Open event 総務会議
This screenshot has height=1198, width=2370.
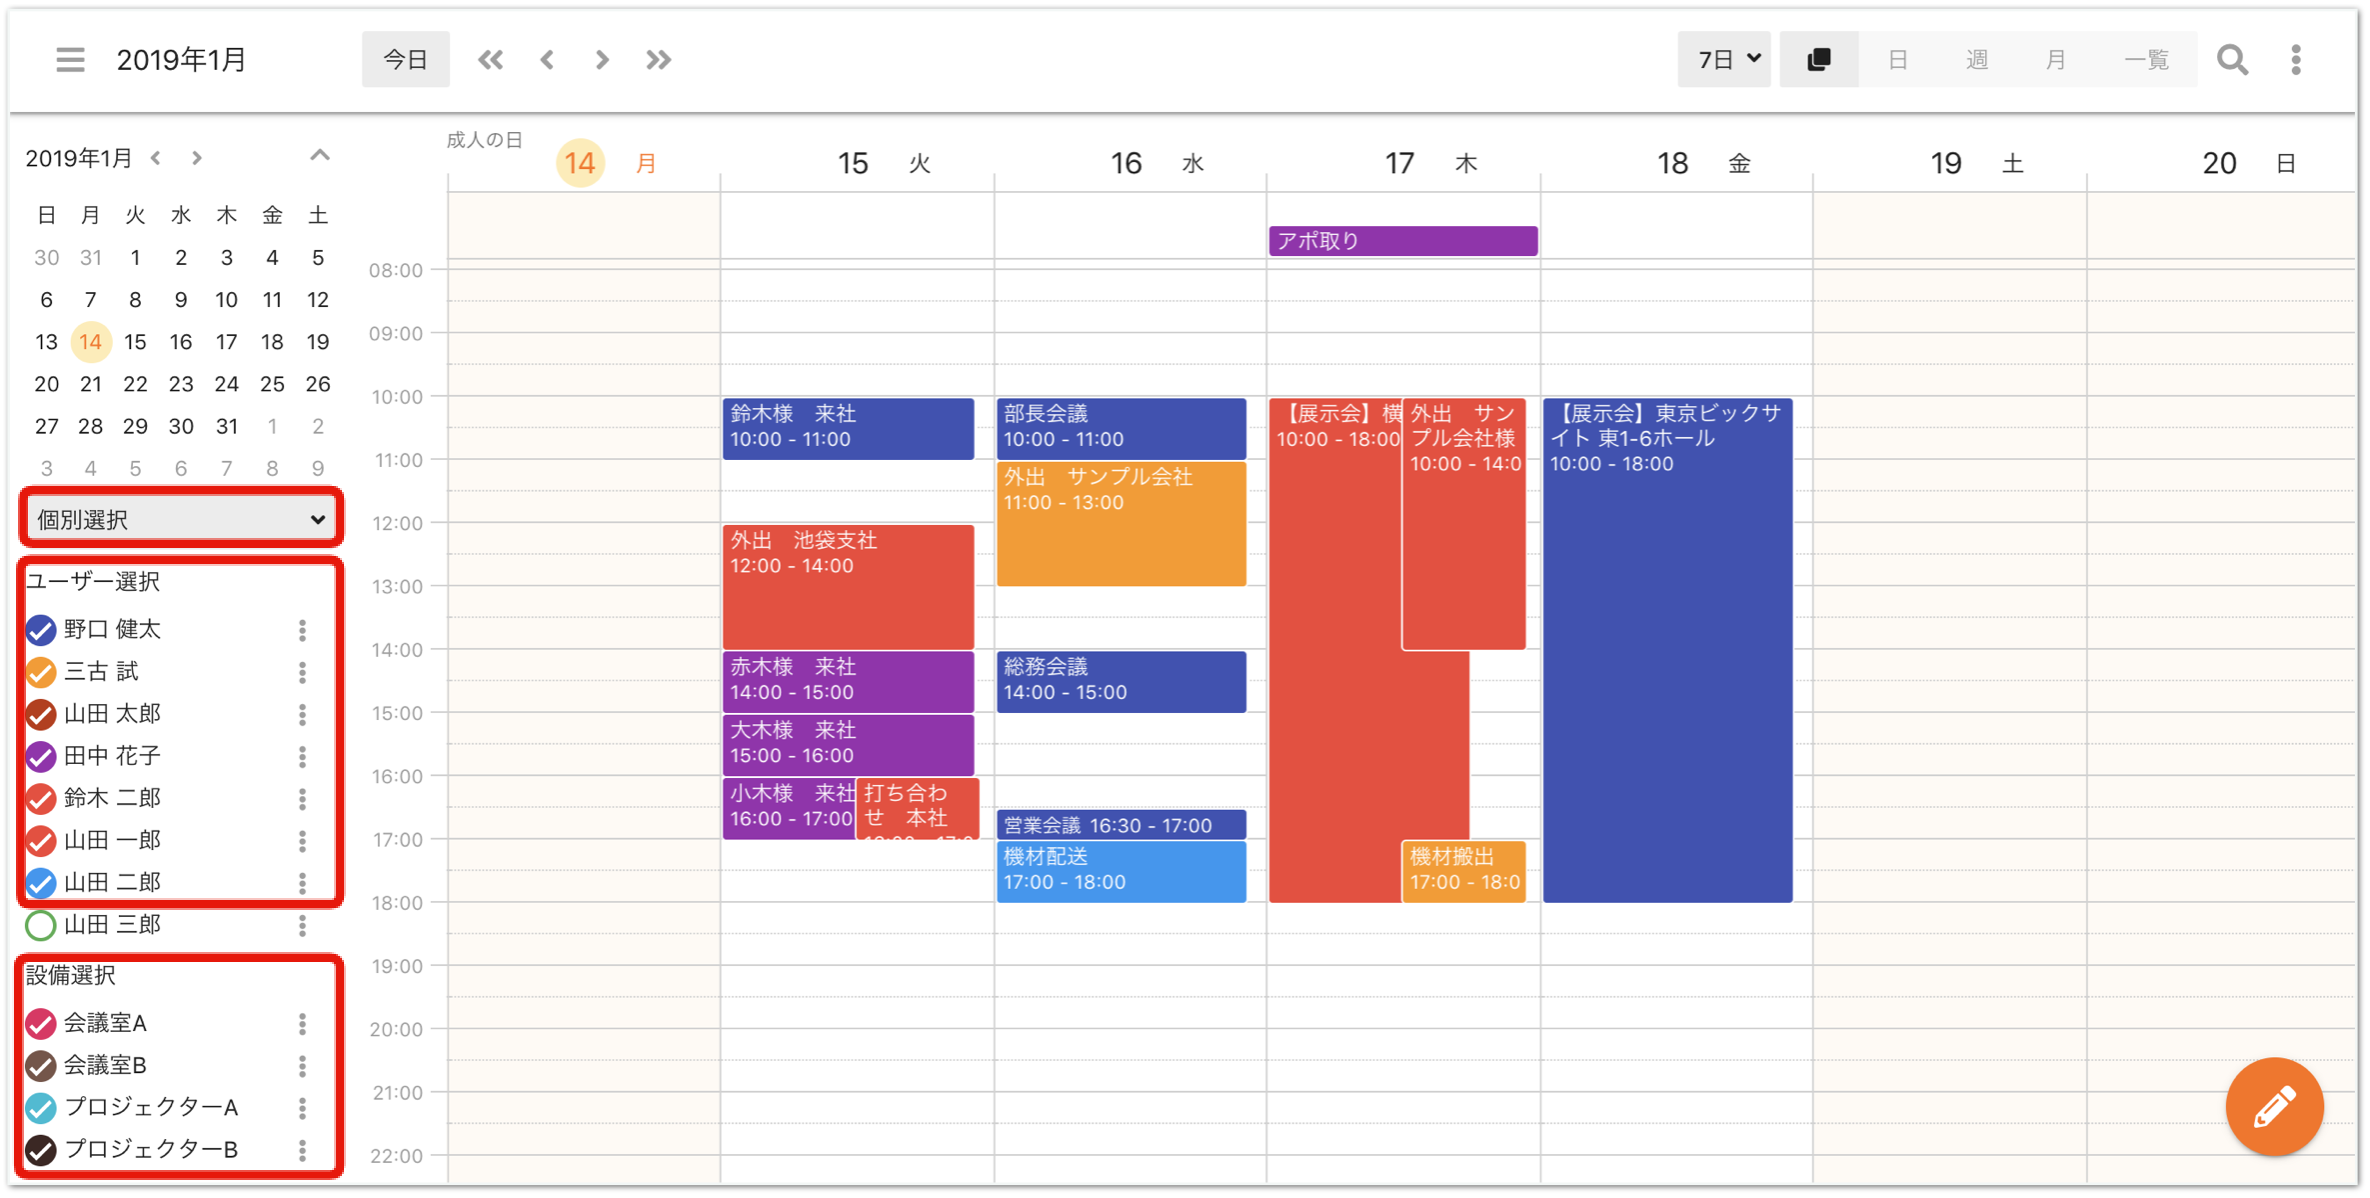[x=1121, y=682]
